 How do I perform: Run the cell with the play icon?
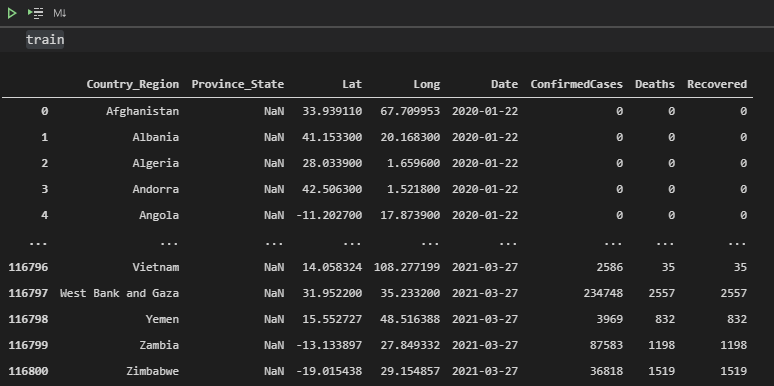[12, 13]
